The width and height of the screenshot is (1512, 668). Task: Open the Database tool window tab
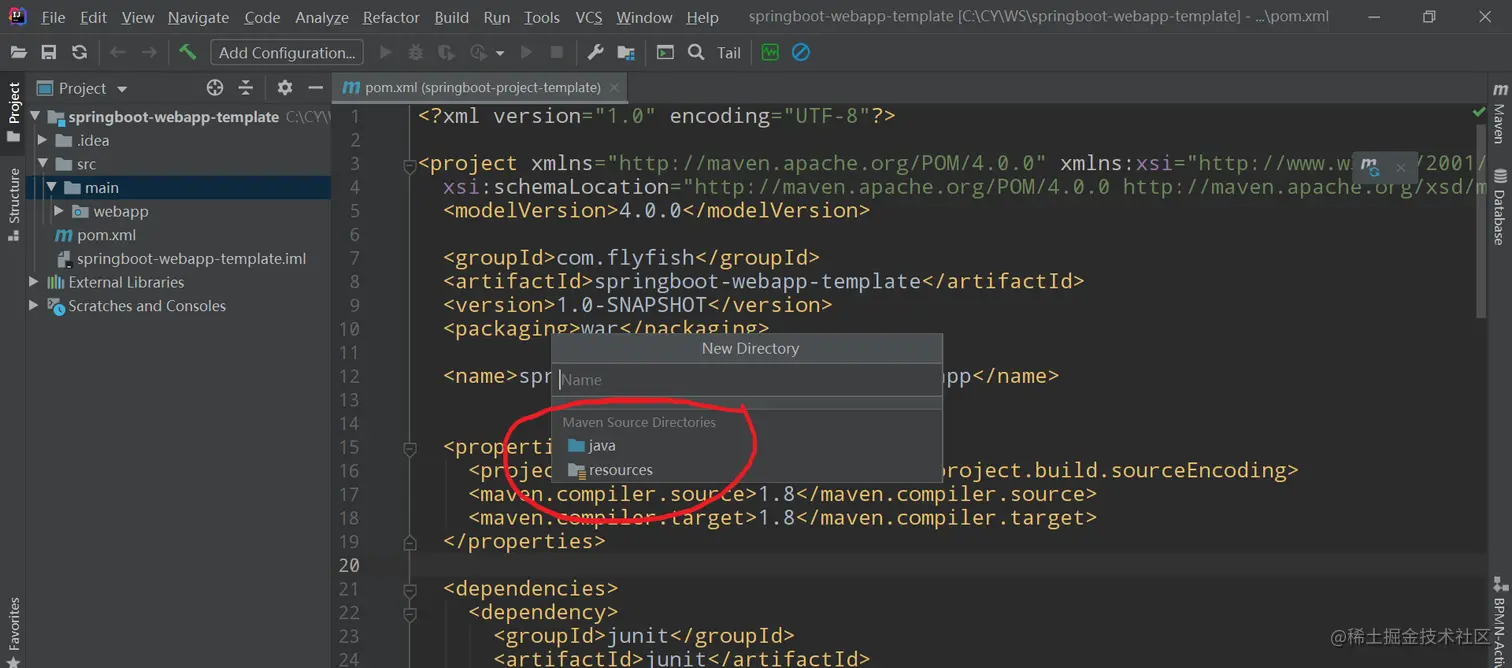pyautogui.click(x=1499, y=206)
